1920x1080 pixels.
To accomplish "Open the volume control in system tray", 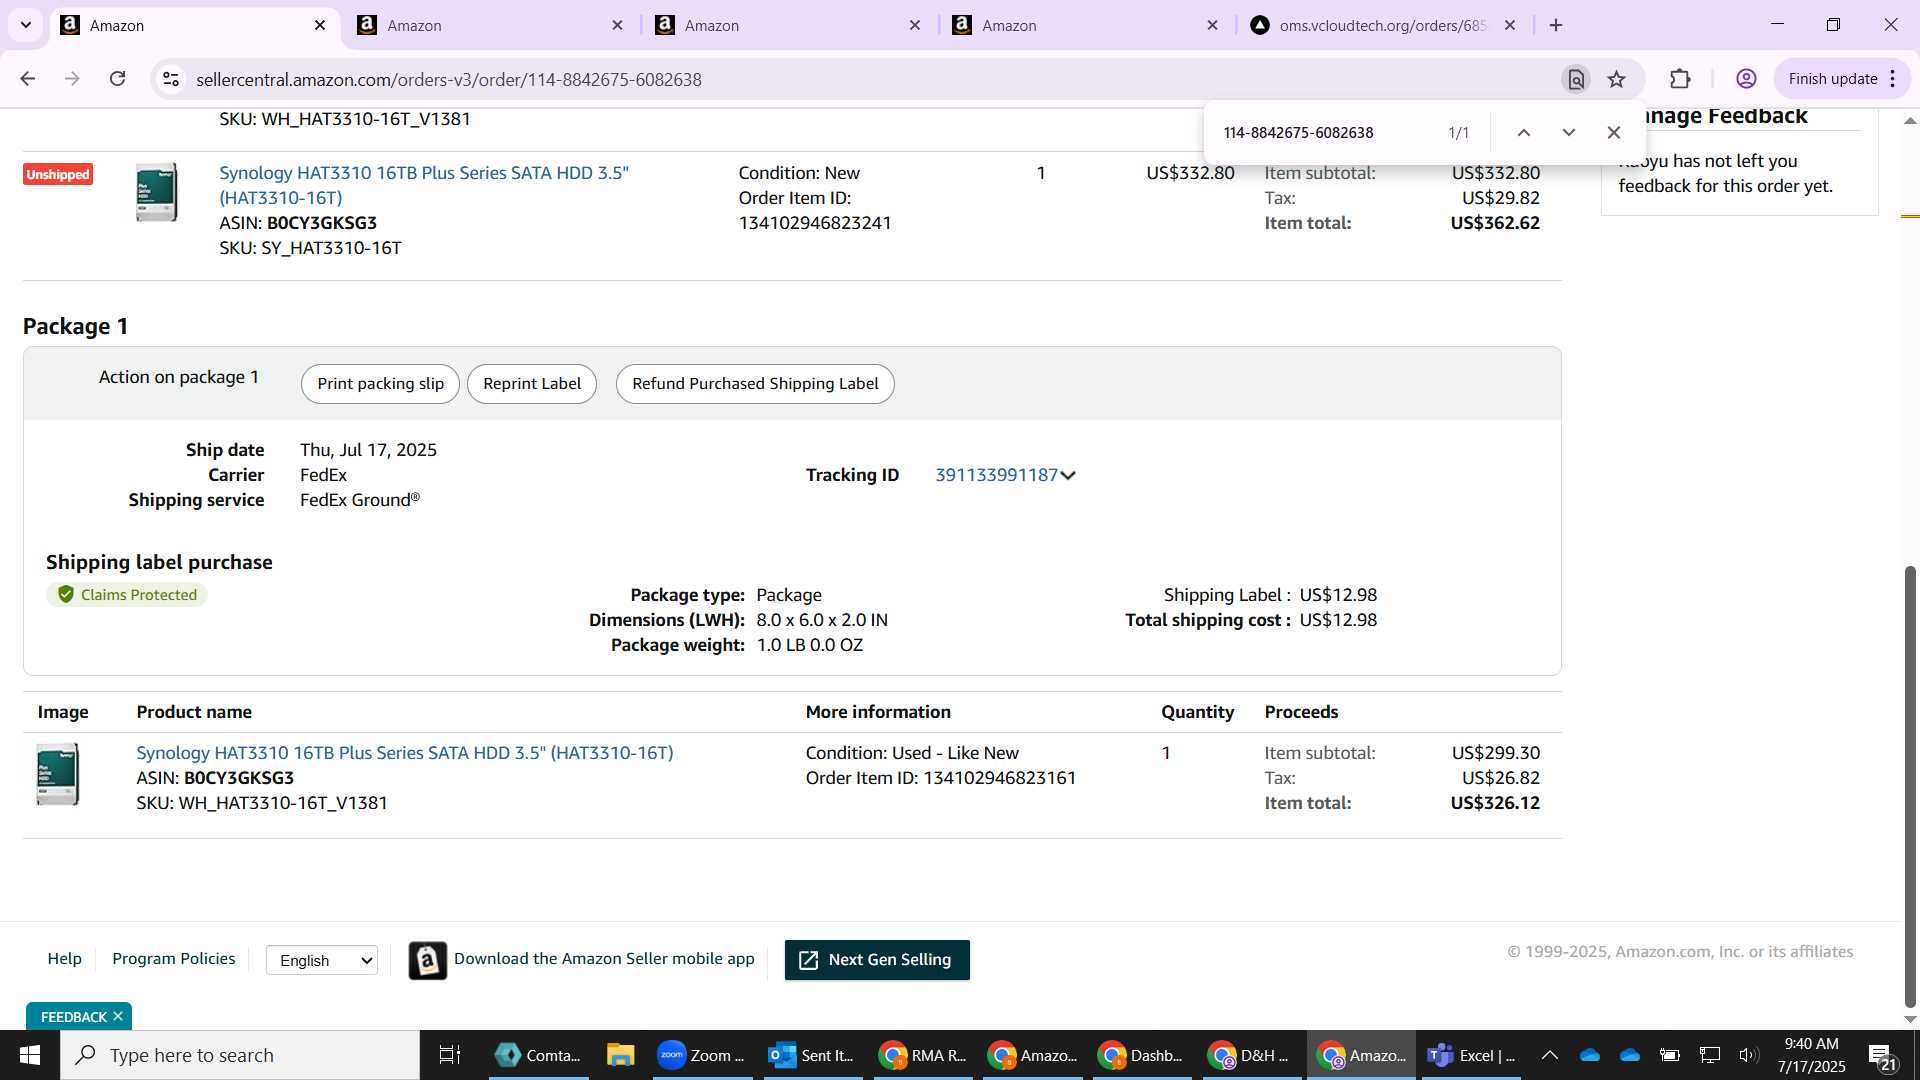I will click(x=1748, y=1055).
